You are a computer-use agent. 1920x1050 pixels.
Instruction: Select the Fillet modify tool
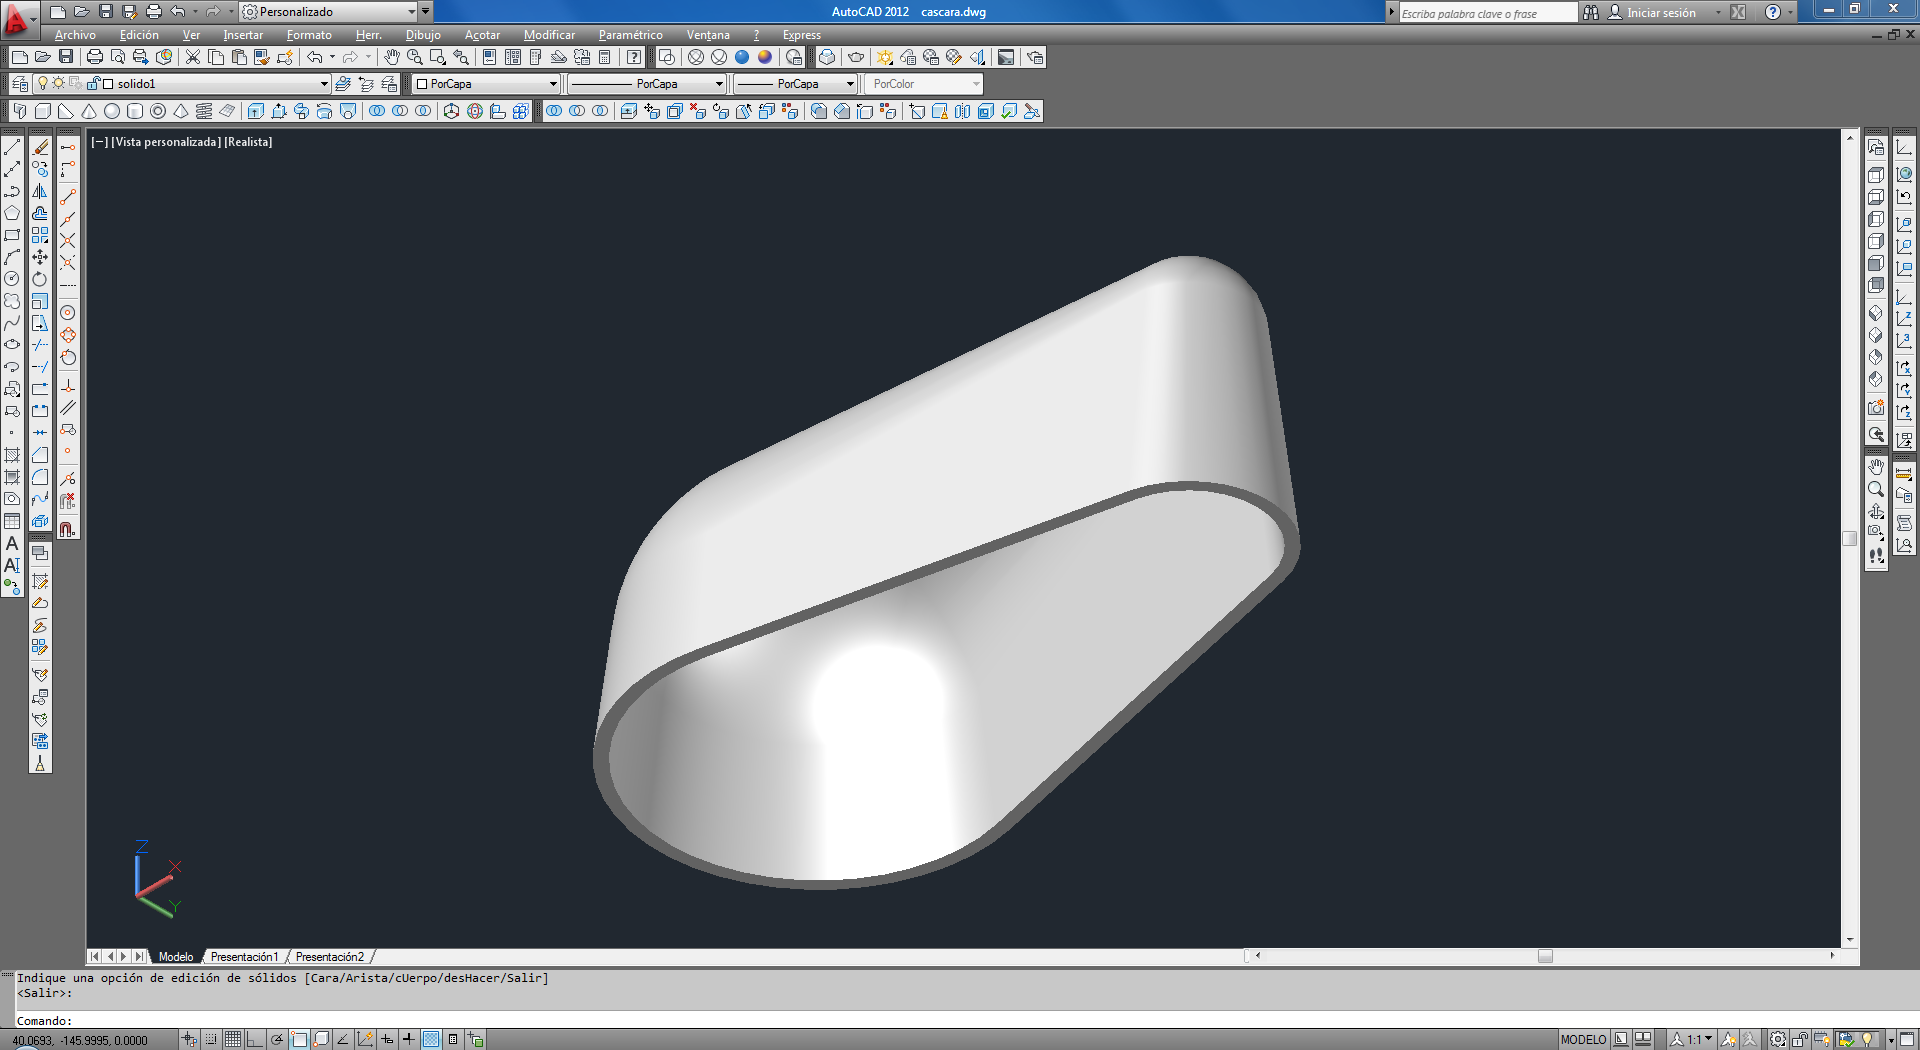coord(40,477)
